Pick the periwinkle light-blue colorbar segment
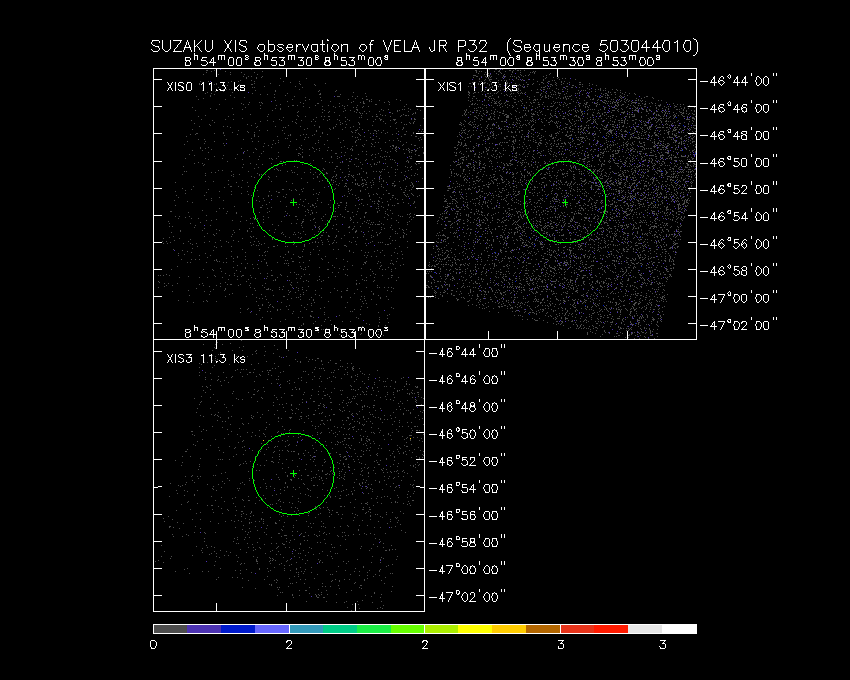 pyautogui.click(x=272, y=629)
